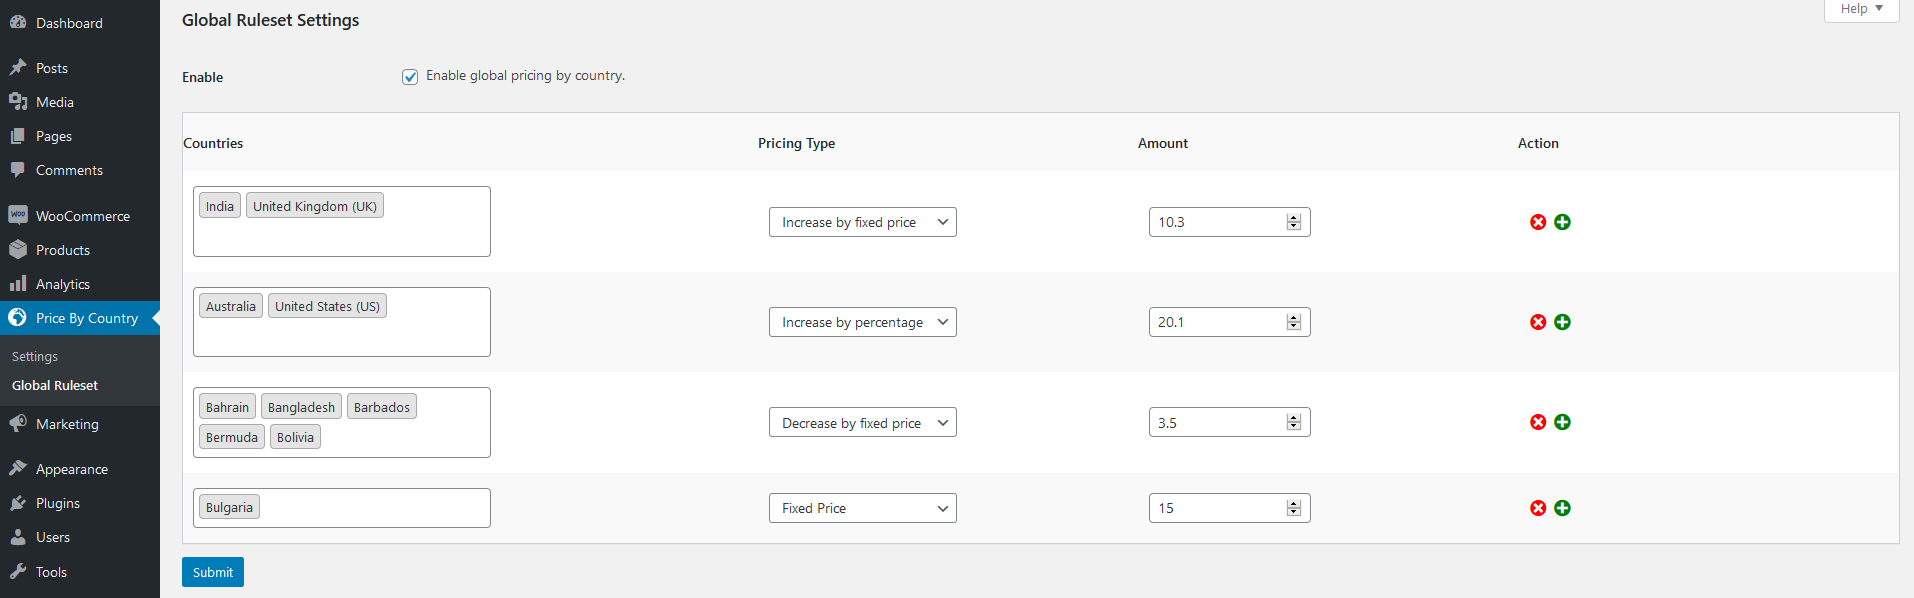Viewport: 1914px width, 598px height.
Task: Toggle Enable global pricing by country checkbox
Action: [x=410, y=77]
